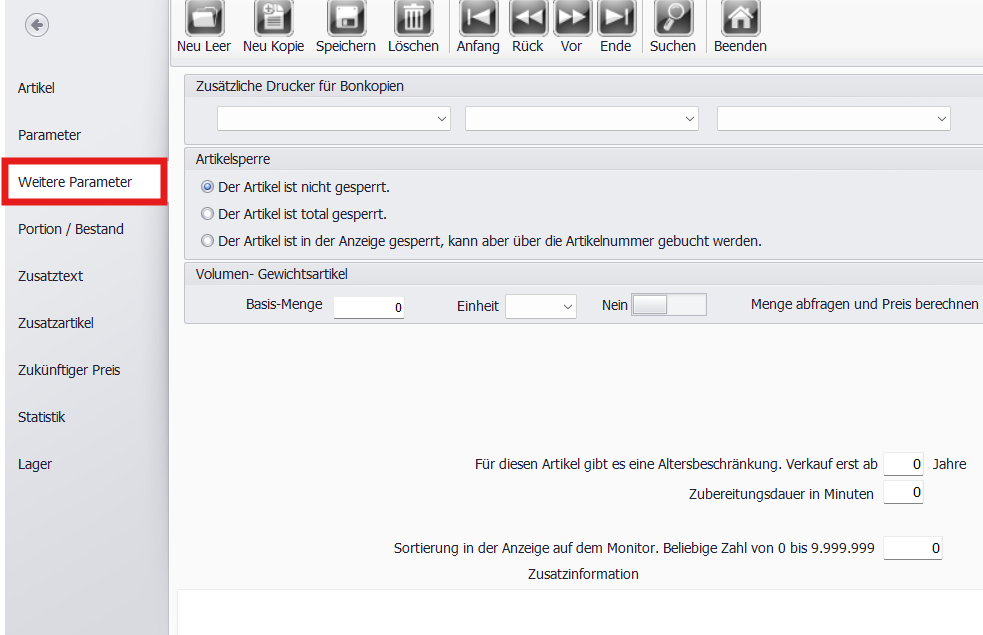
Task: Click into the Zusatzinformation text area
Action: (x=580, y=612)
